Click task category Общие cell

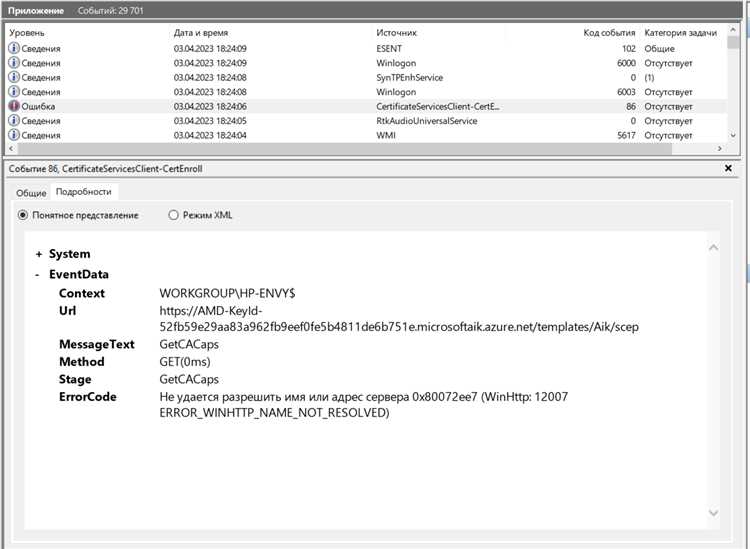coord(659,48)
